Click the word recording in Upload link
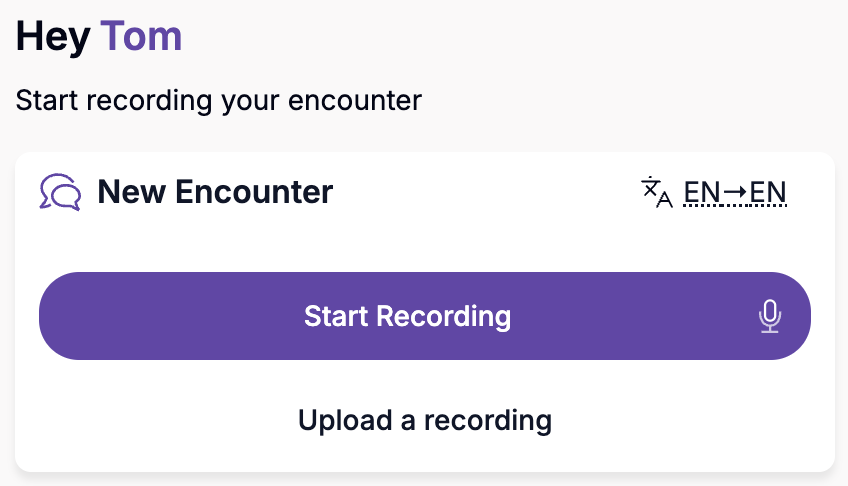This screenshot has height=486, width=848. [x=488, y=420]
